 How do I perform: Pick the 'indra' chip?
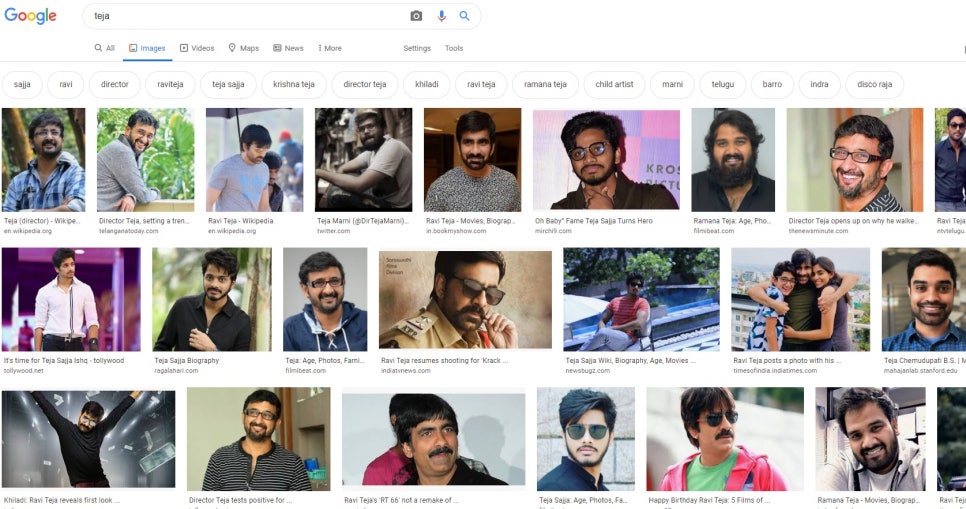pyautogui.click(x=819, y=84)
